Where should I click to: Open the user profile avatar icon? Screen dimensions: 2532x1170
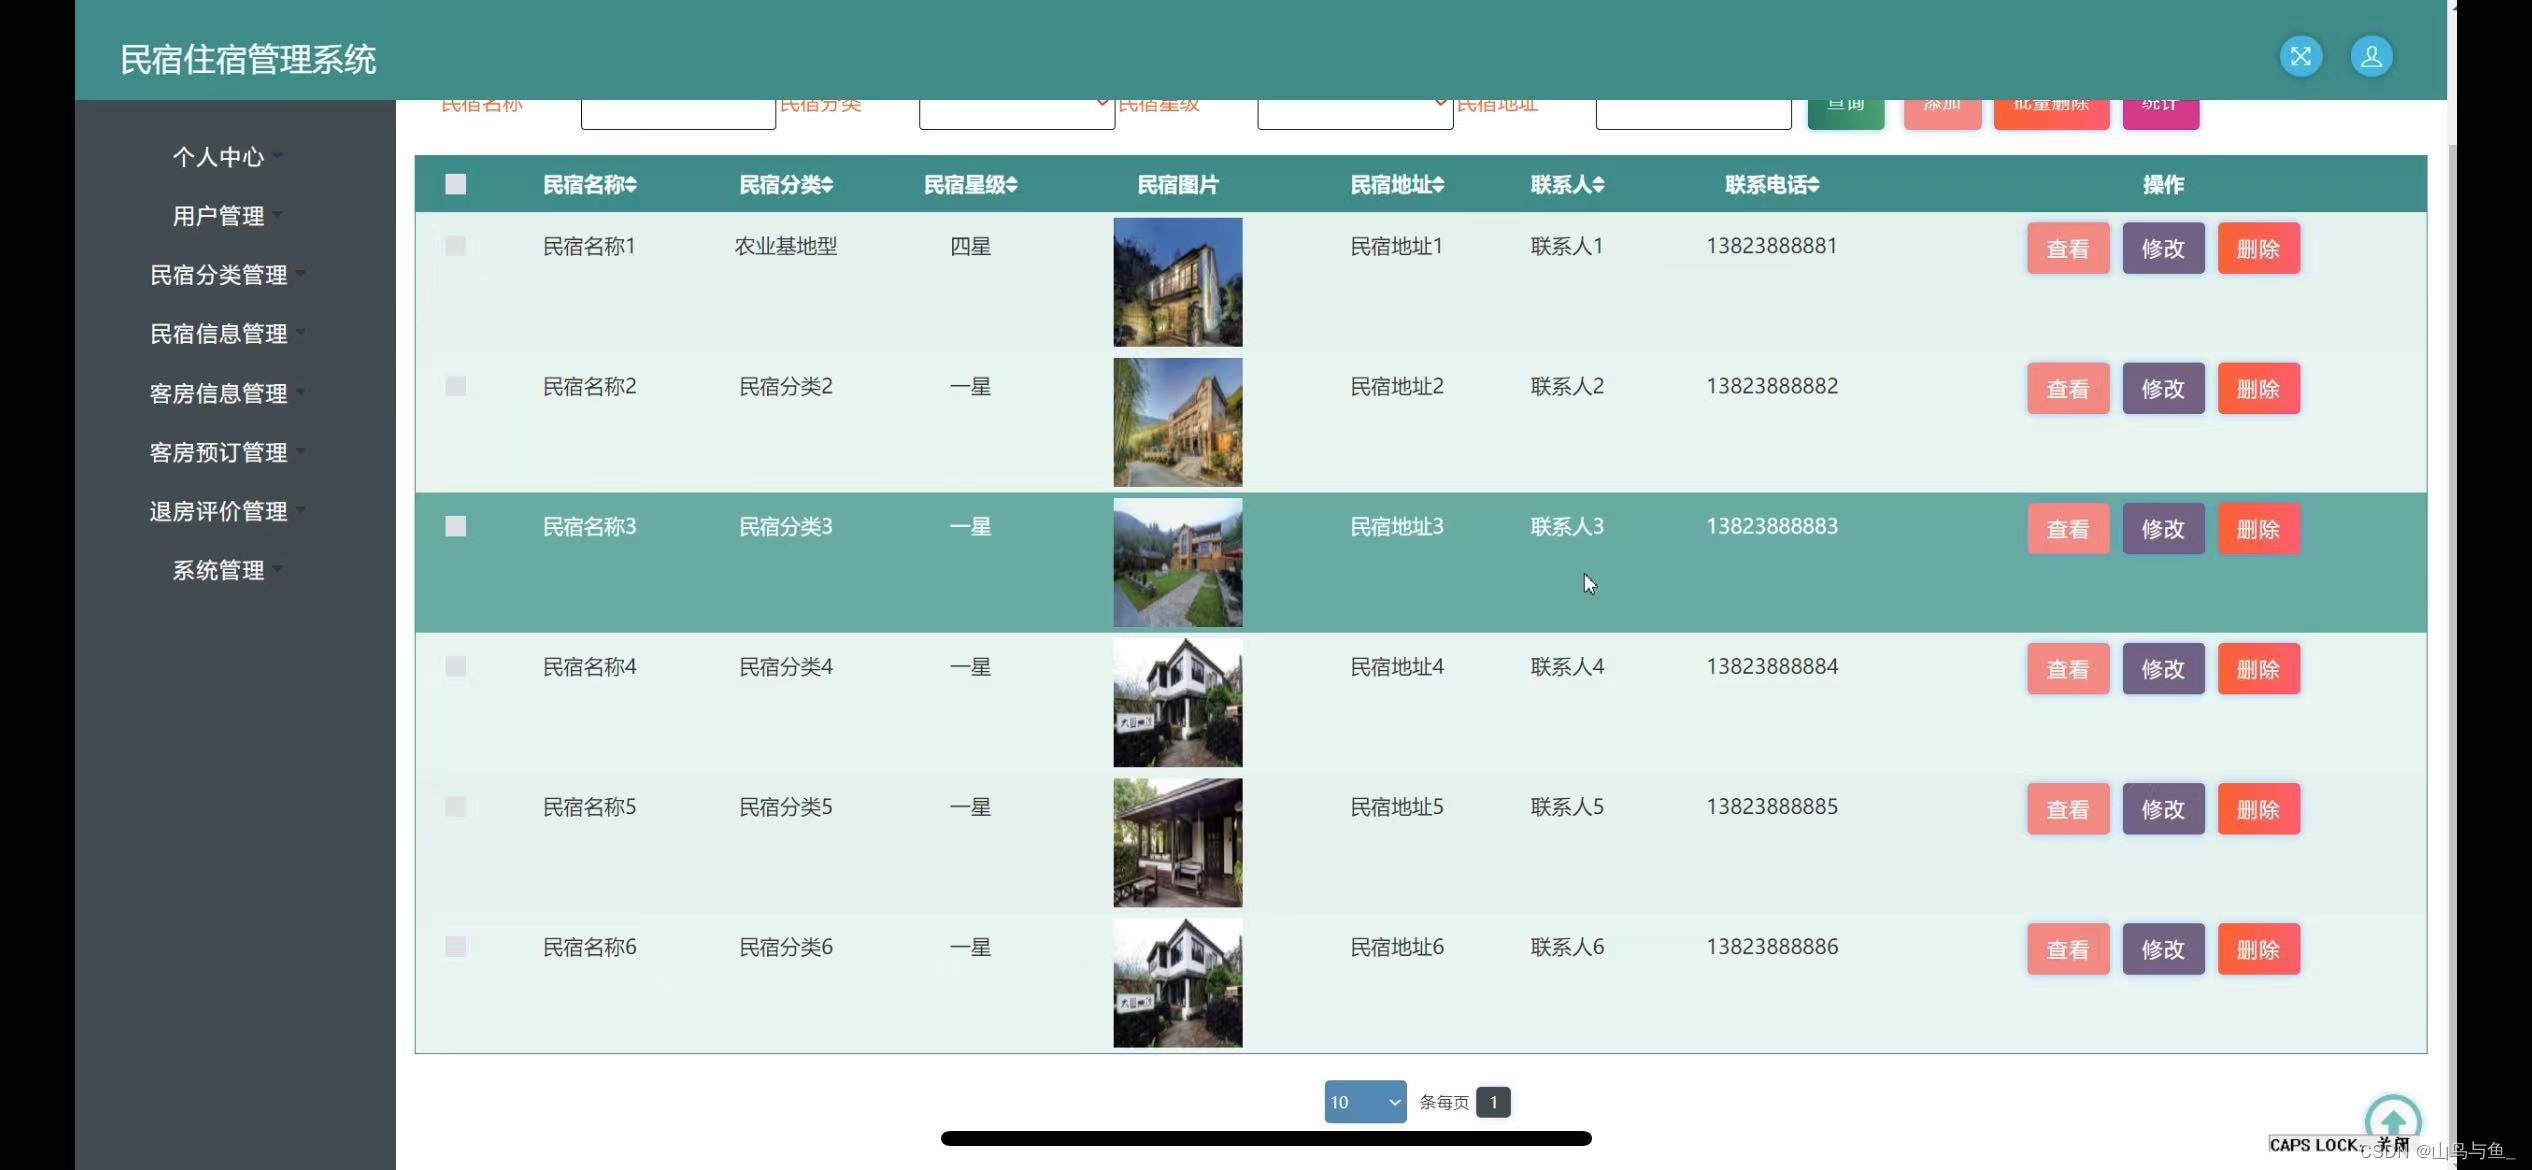pyautogui.click(x=2371, y=56)
